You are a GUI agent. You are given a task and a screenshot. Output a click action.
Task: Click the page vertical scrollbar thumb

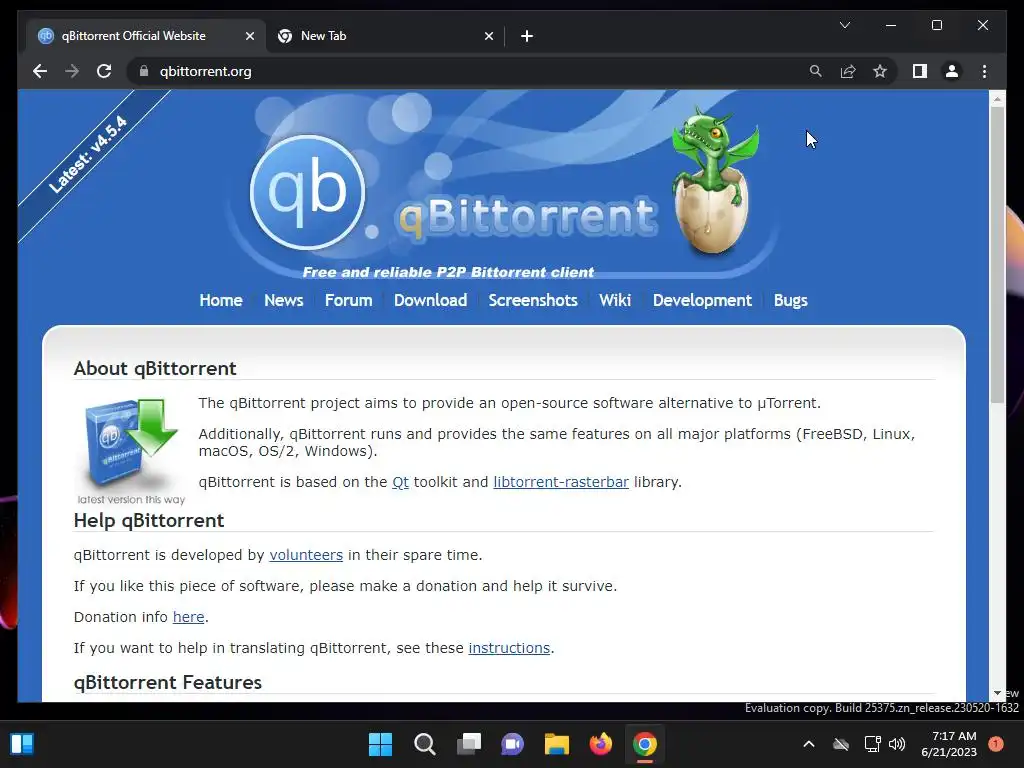tap(997, 255)
